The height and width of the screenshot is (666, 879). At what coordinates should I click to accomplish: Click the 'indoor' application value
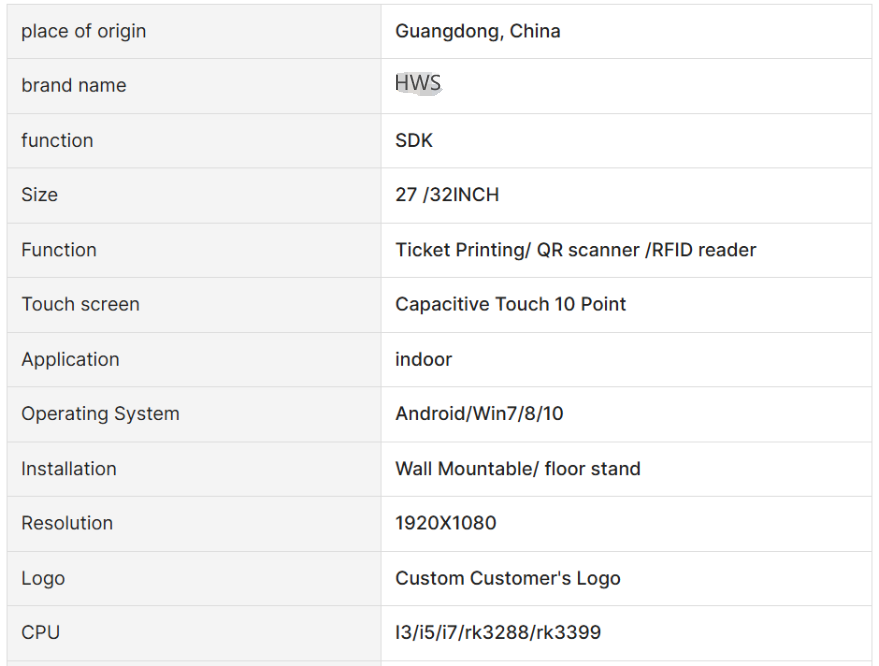423,359
